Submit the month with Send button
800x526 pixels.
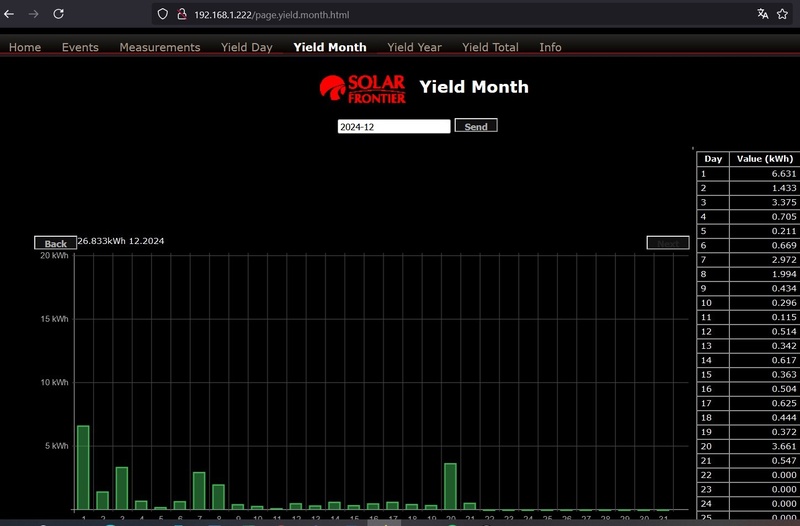[x=476, y=126]
